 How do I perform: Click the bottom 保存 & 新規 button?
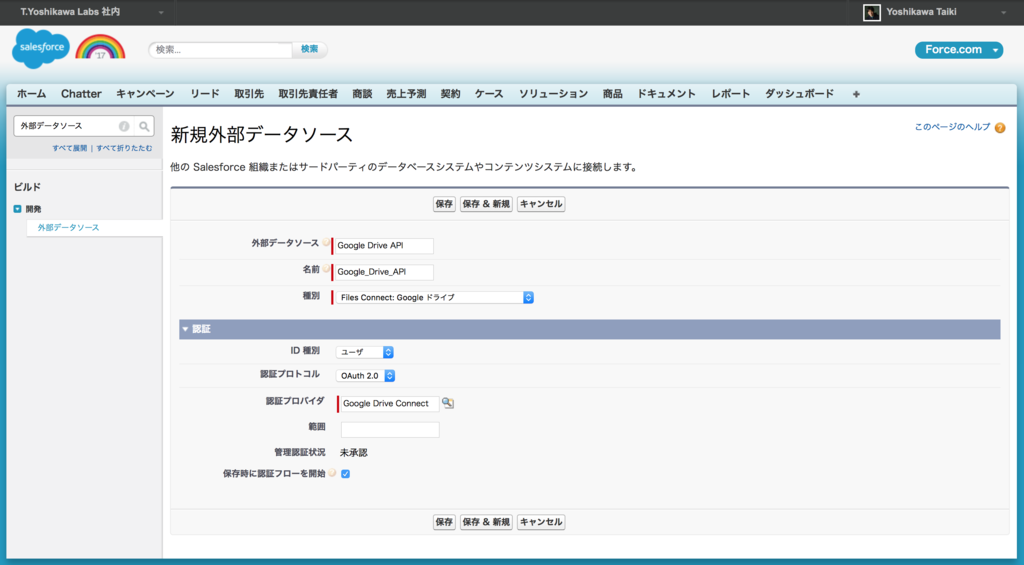pos(486,522)
